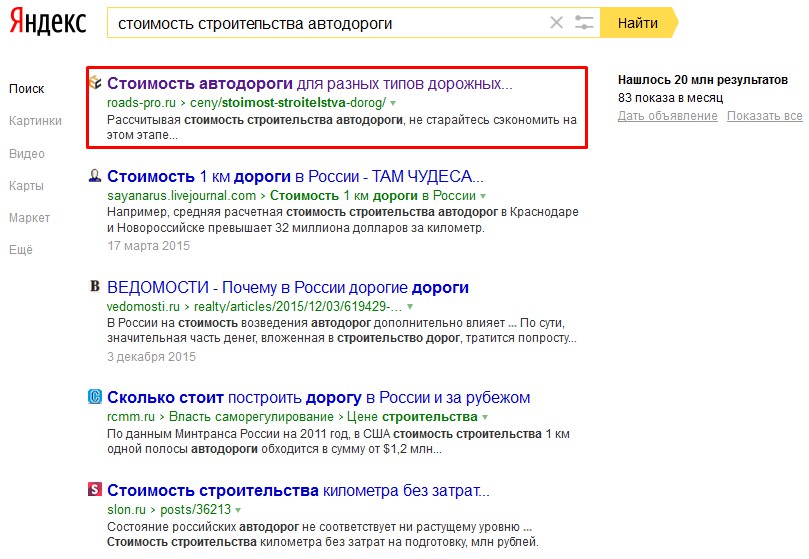This screenshot has height=559, width=809.
Task: Expand dropdown arrow next to slon.ru URL
Action: pos(238,510)
